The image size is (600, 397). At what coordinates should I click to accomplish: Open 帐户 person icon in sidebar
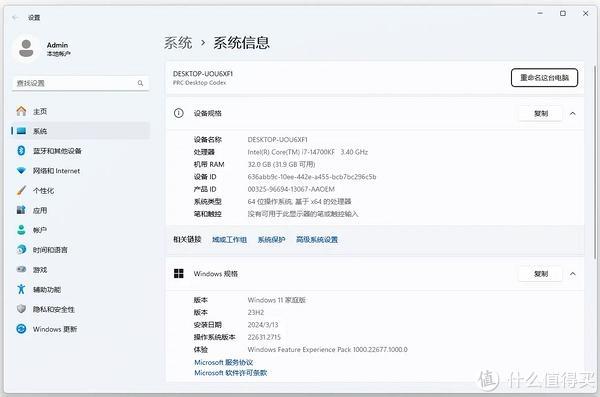pos(21,230)
